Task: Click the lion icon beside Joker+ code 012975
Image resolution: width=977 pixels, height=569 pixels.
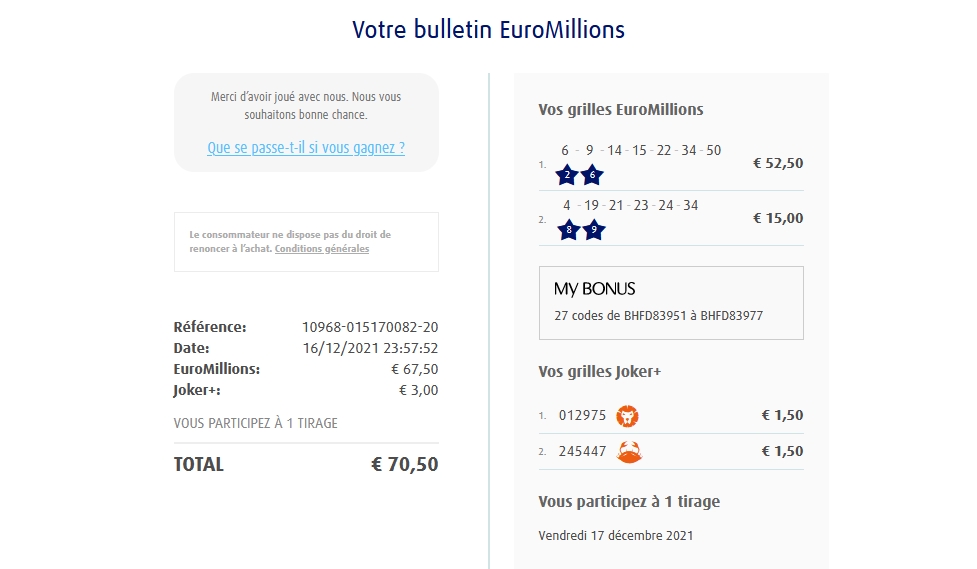Action: (x=628, y=416)
